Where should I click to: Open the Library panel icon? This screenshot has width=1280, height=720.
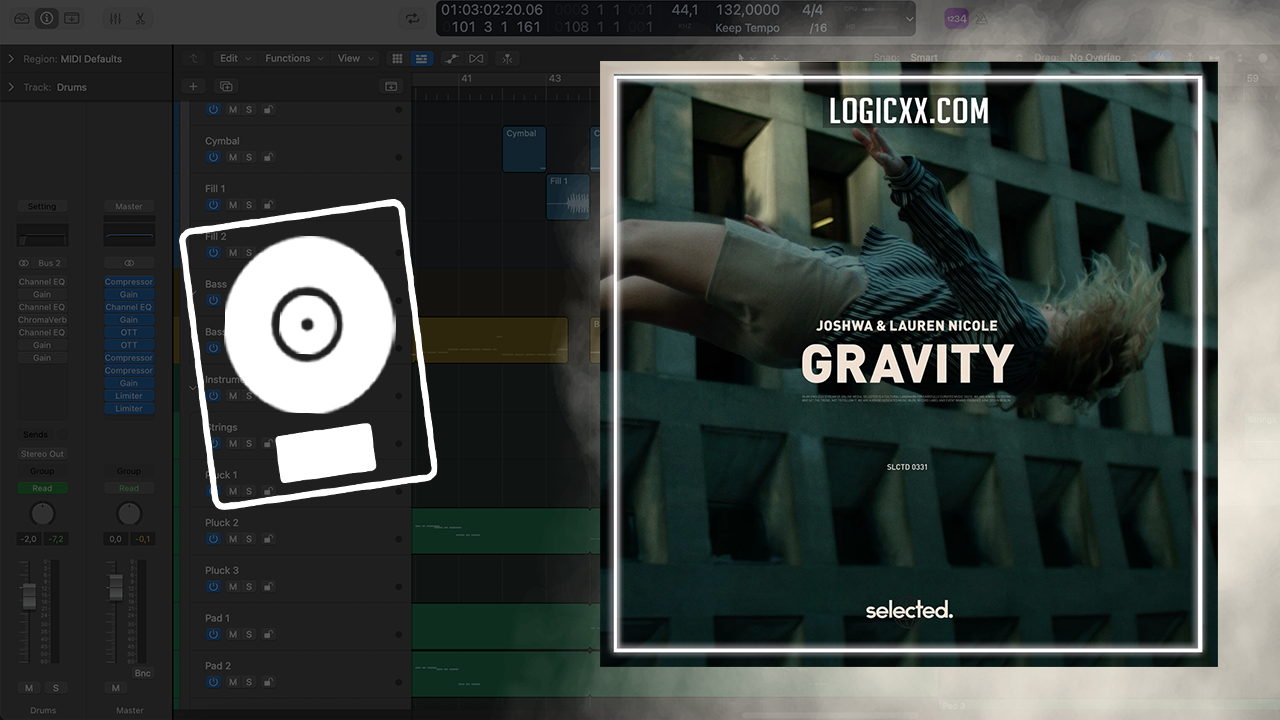[22, 18]
